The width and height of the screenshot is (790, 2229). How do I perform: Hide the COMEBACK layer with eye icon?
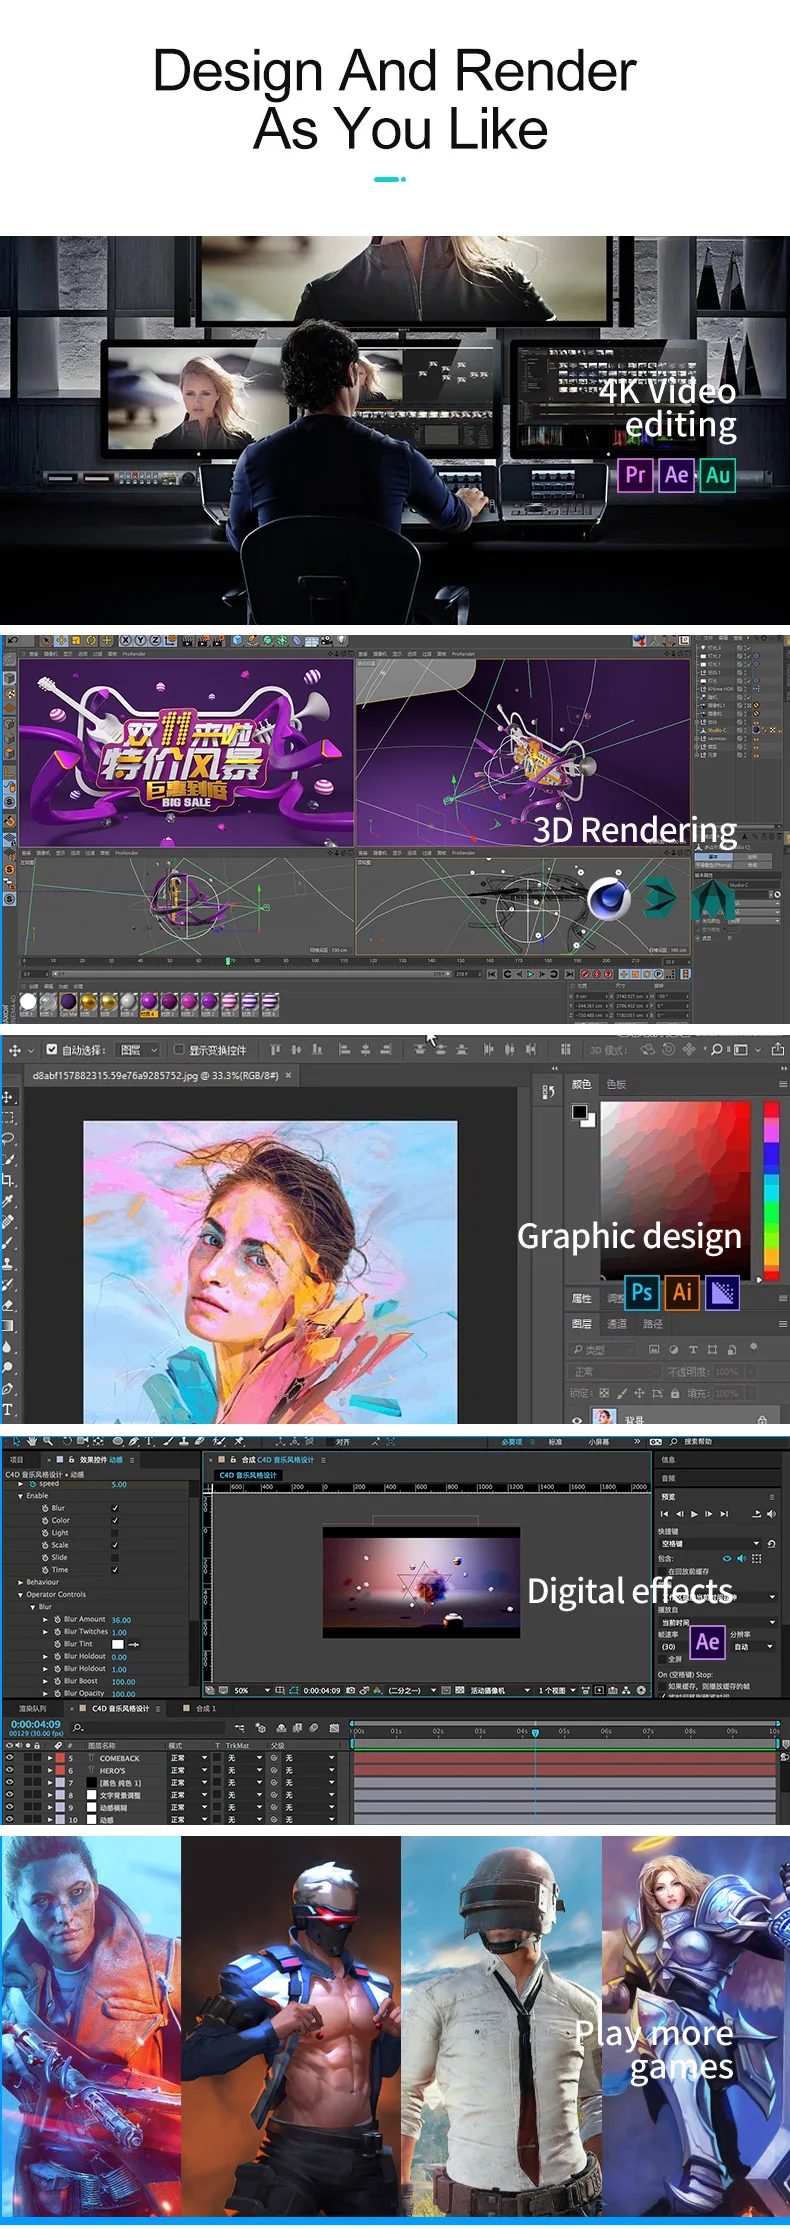[x=10, y=1758]
